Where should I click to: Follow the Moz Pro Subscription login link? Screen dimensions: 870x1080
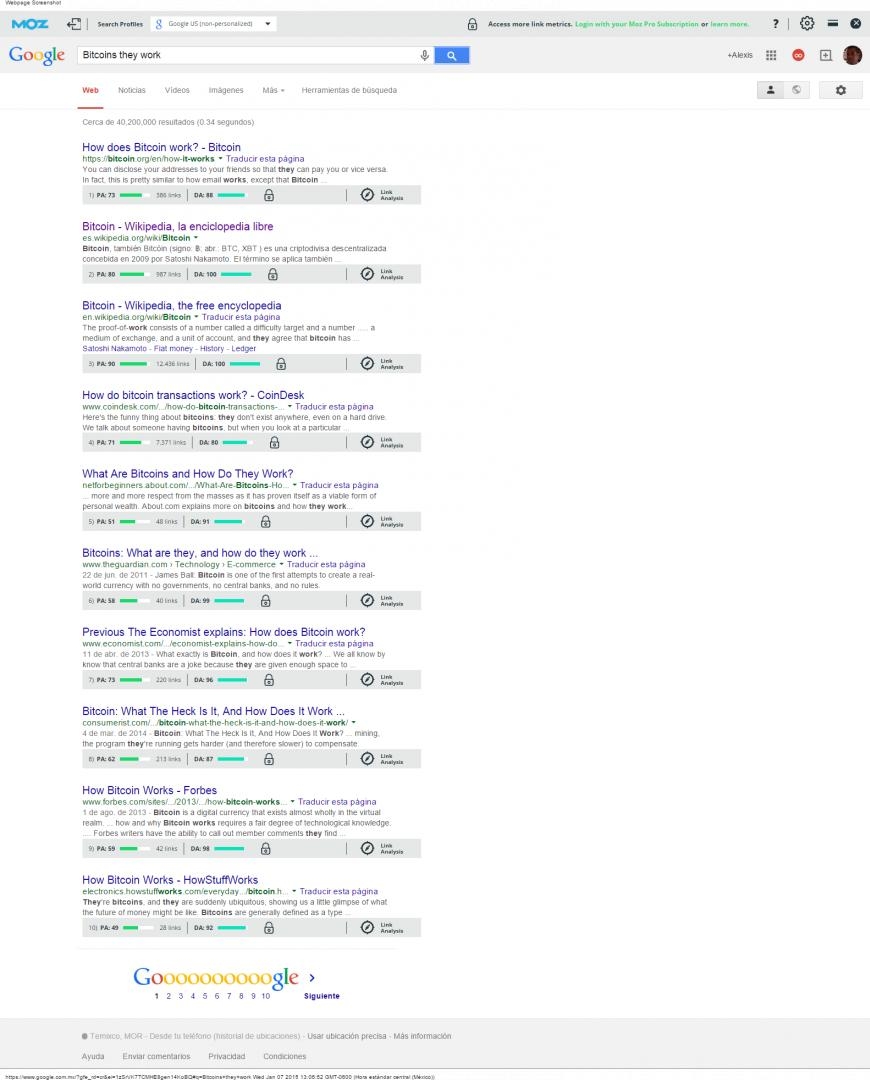636,24
